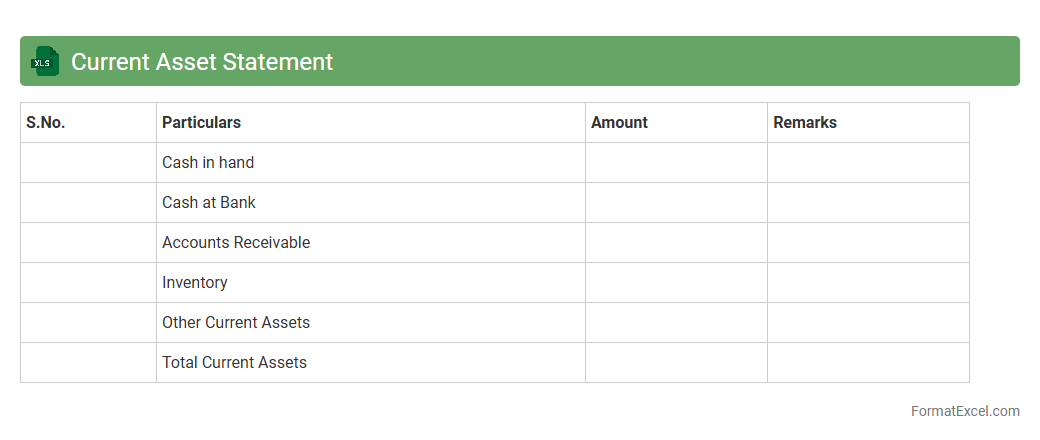Click Amount cell for Cash at Bank
1040x440 pixels.
point(676,202)
